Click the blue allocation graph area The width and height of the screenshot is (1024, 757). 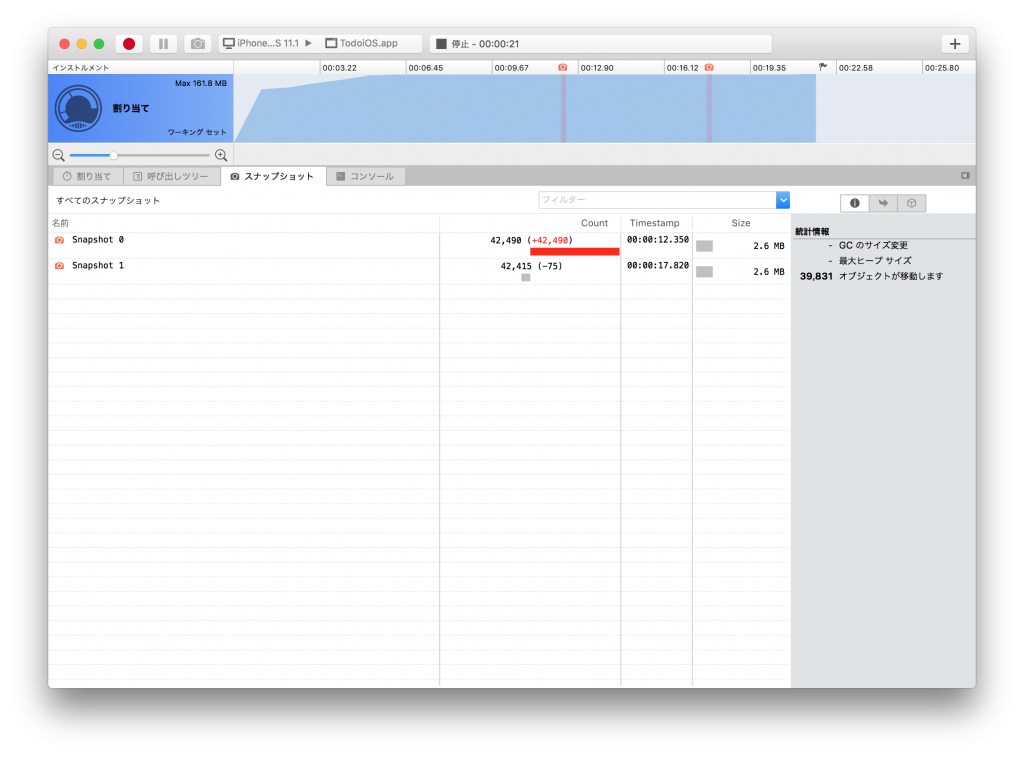pos(525,108)
